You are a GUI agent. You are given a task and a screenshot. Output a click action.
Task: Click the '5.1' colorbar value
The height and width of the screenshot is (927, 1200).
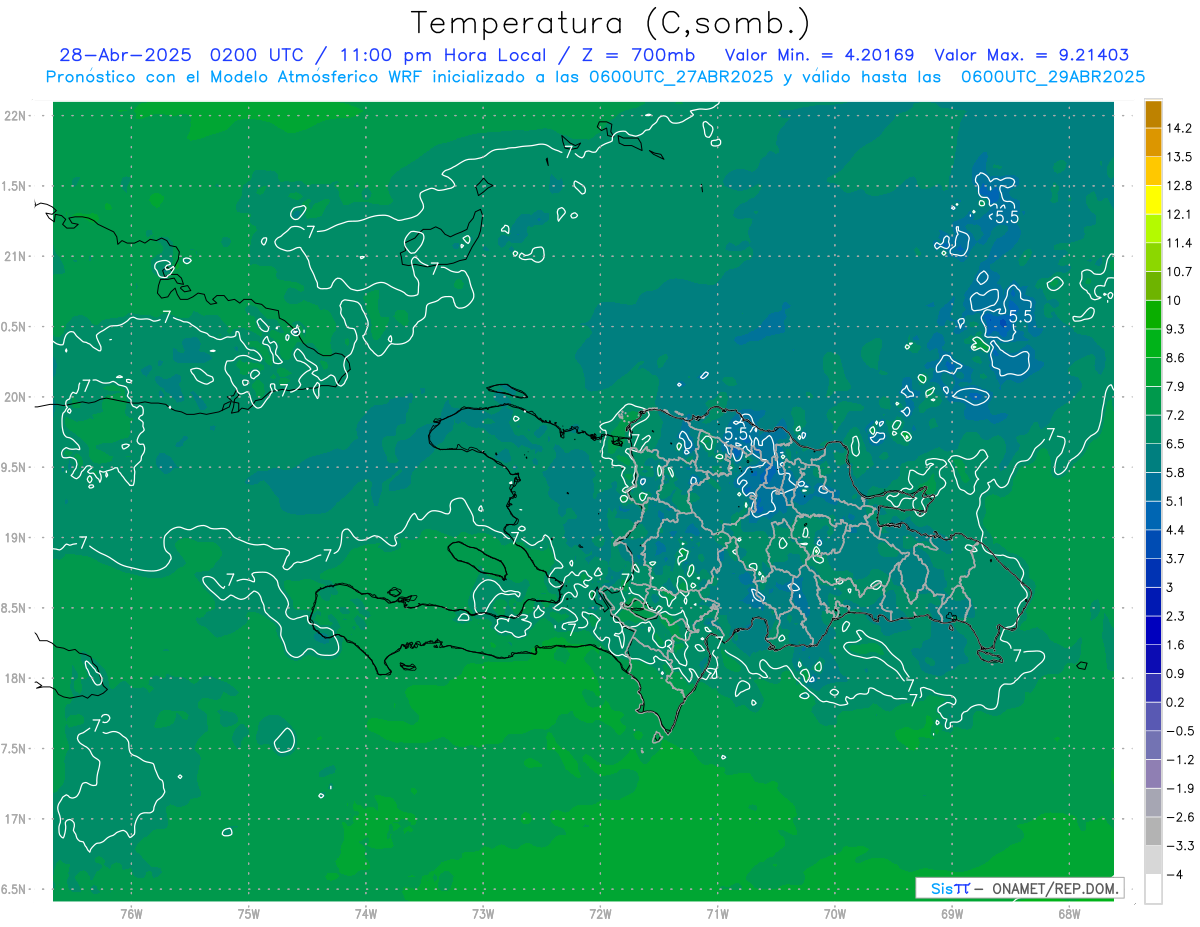pyautogui.click(x=1177, y=501)
